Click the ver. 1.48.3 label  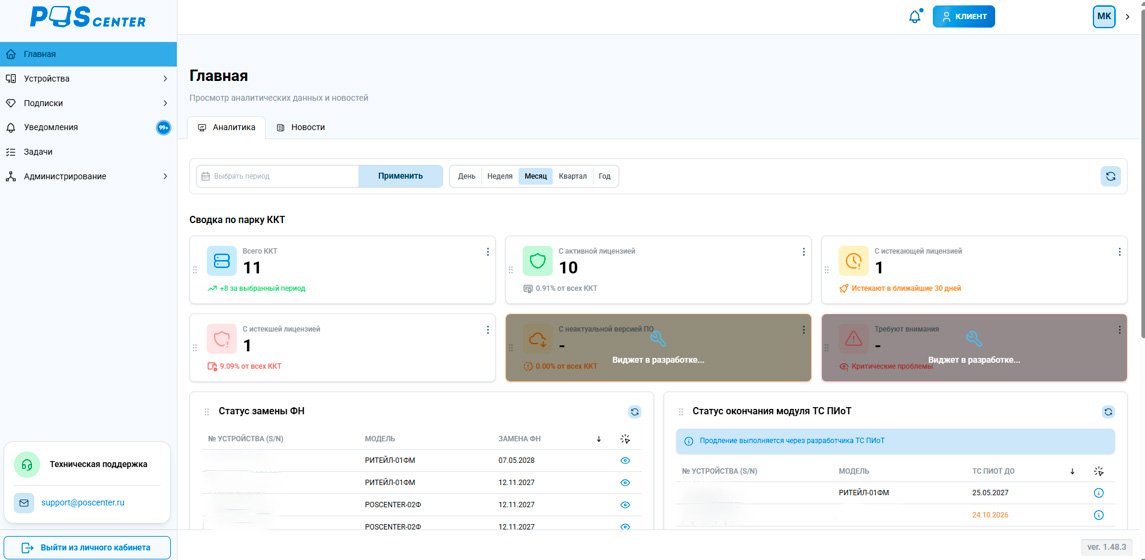pyautogui.click(x=1106, y=547)
